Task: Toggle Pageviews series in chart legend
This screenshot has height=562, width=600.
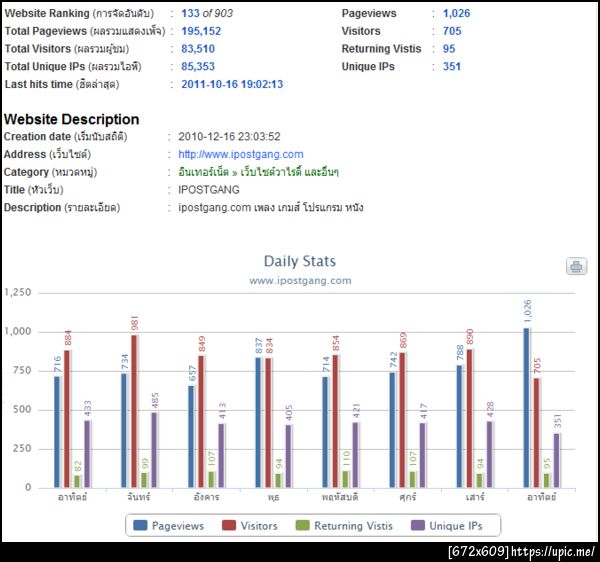Action: coord(168,525)
